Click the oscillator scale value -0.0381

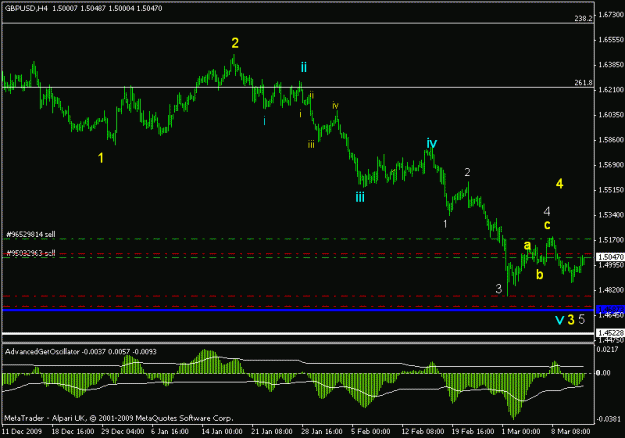coord(609,419)
